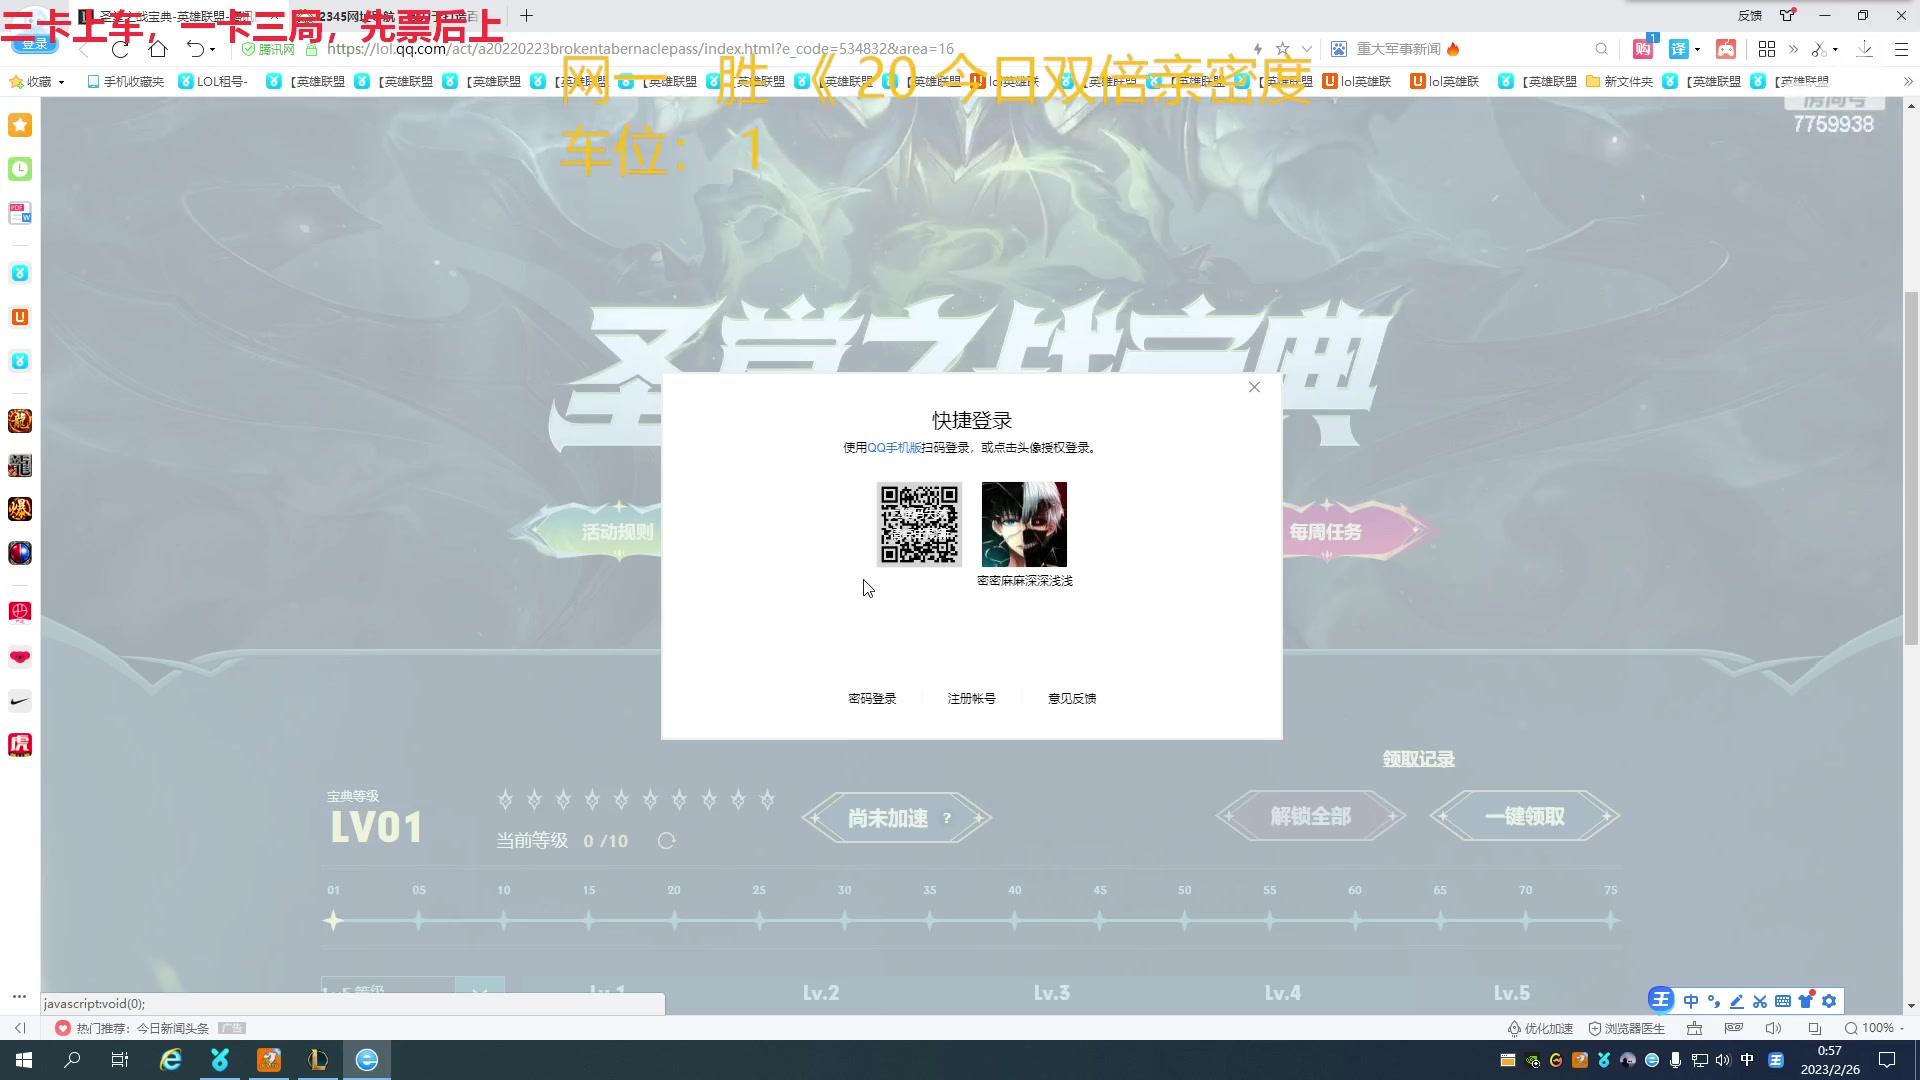
Task: Go to browser home page icon
Action: tap(157, 49)
